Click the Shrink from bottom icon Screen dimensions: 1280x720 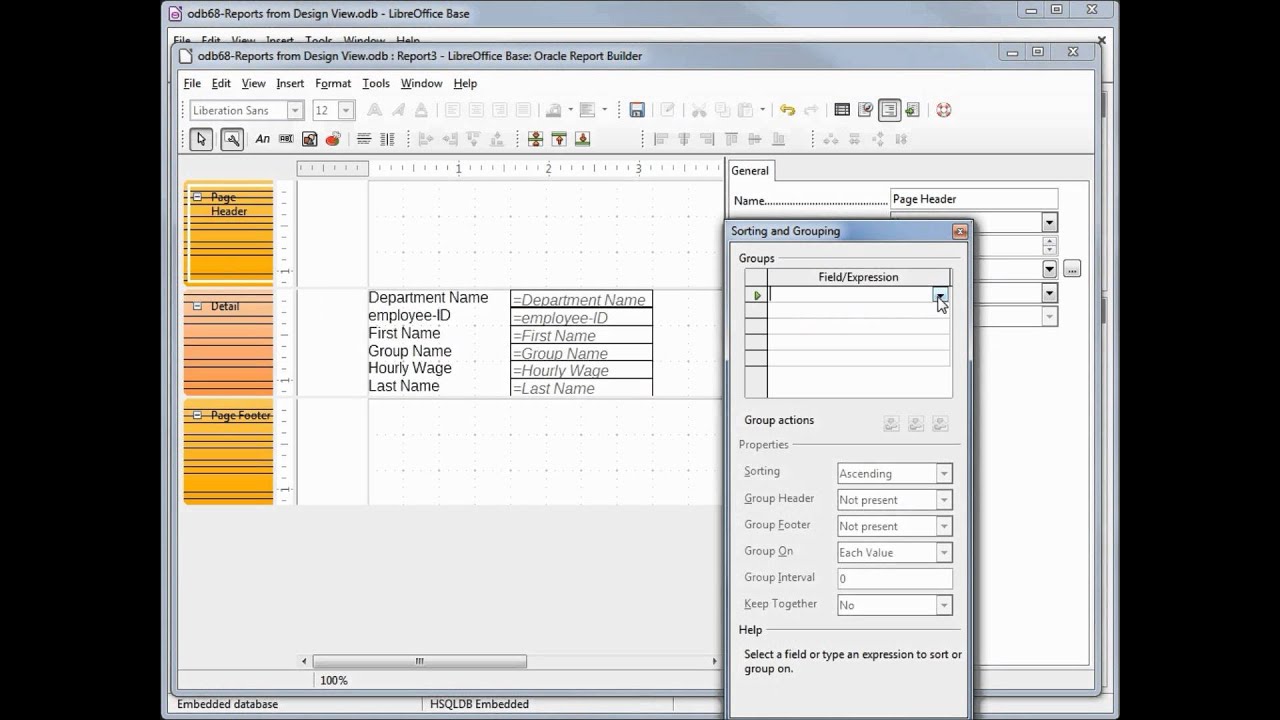tap(582, 139)
